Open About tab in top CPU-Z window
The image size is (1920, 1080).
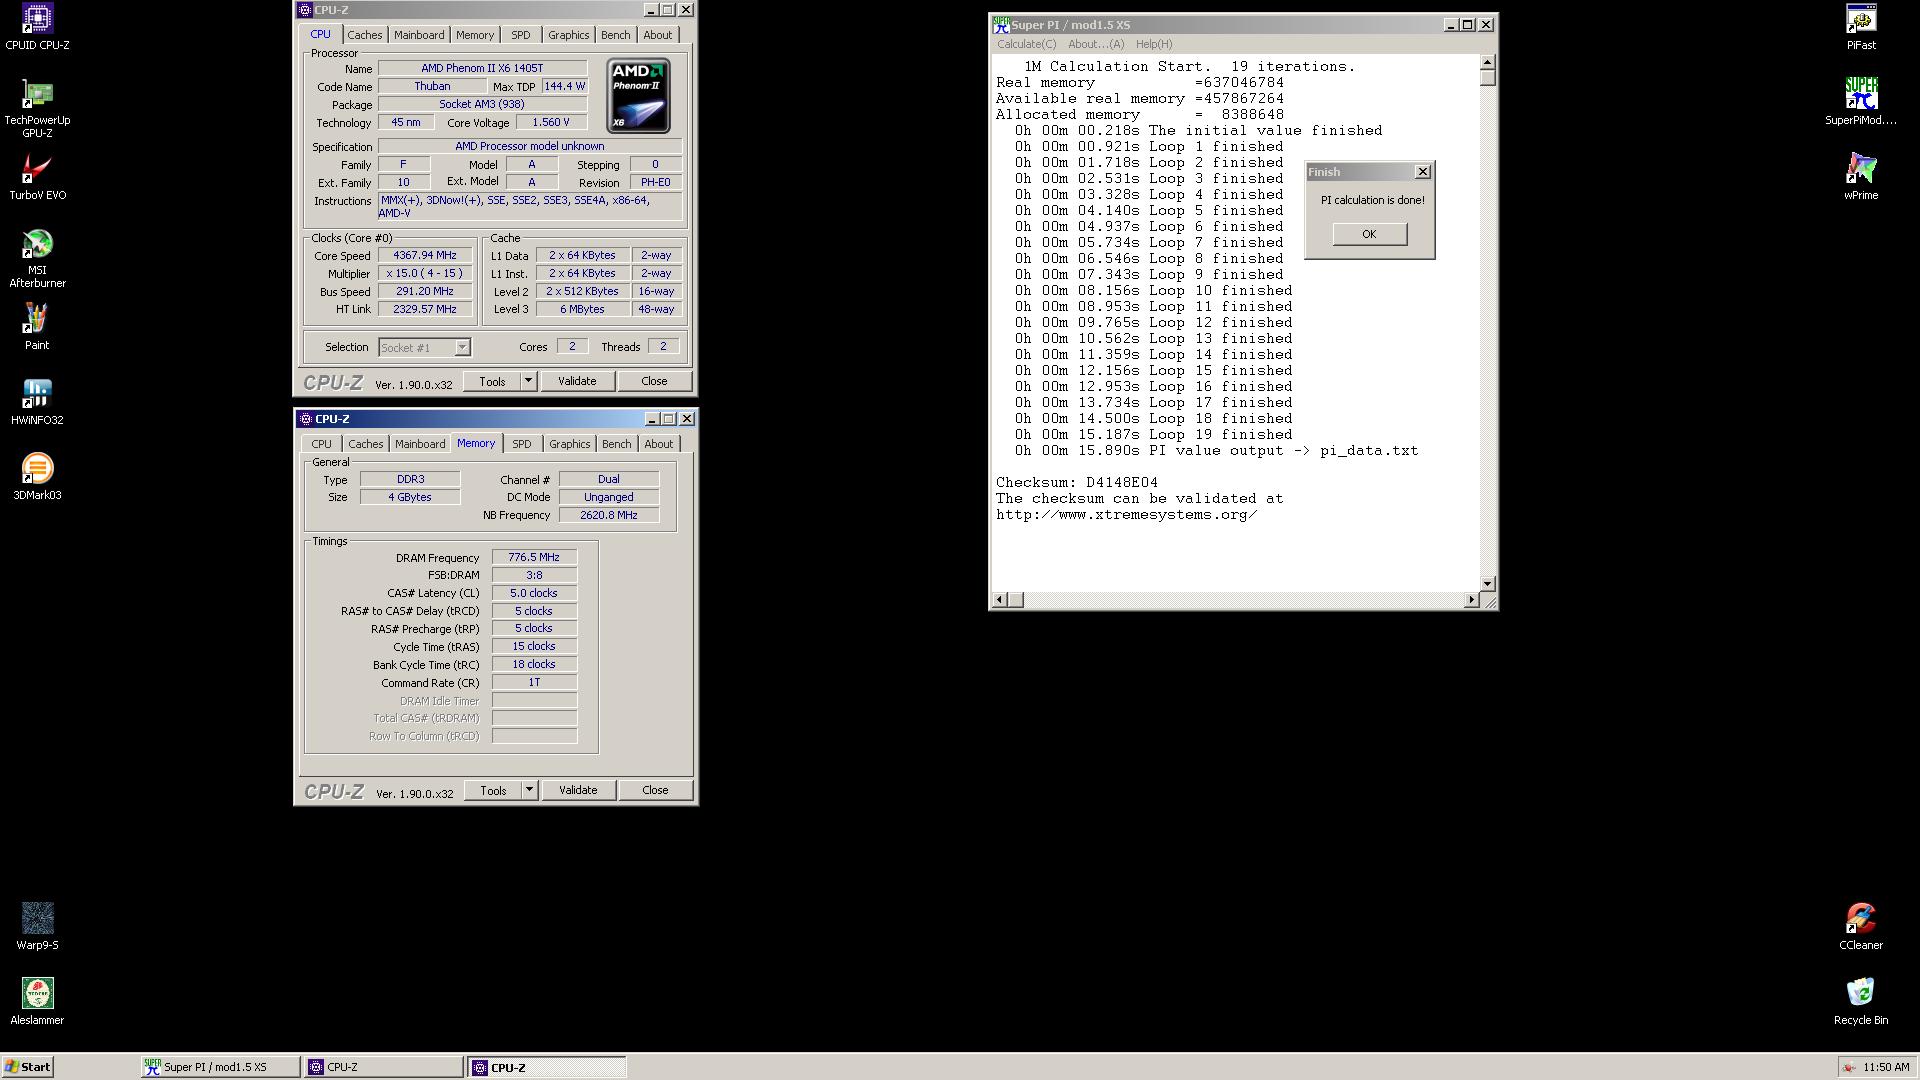[x=658, y=35]
